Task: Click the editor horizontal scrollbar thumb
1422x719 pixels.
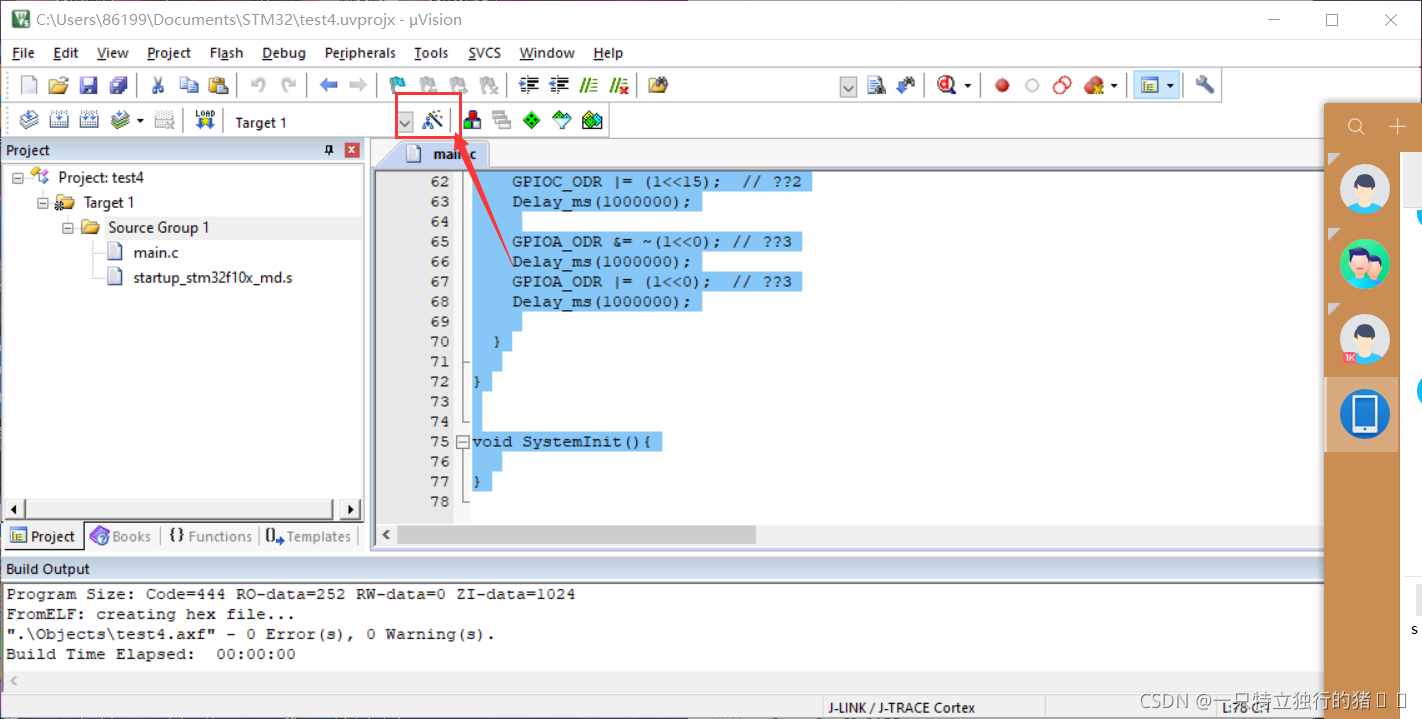Action: [576, 535]
